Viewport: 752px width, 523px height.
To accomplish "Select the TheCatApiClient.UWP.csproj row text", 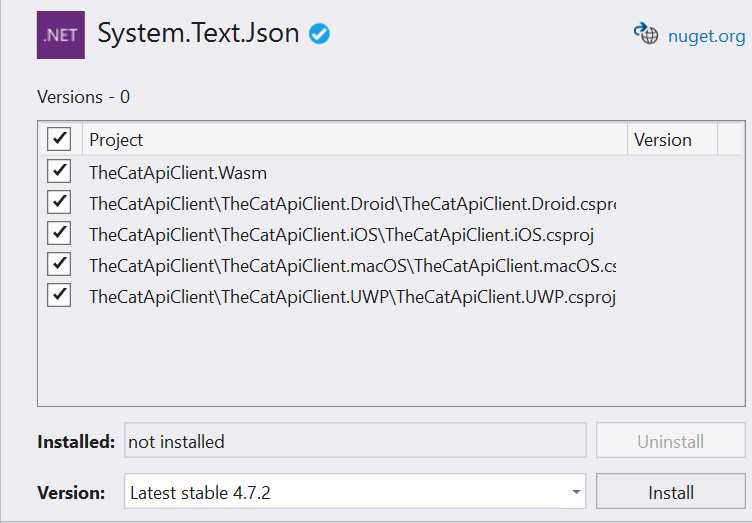I will pos(352,297).
